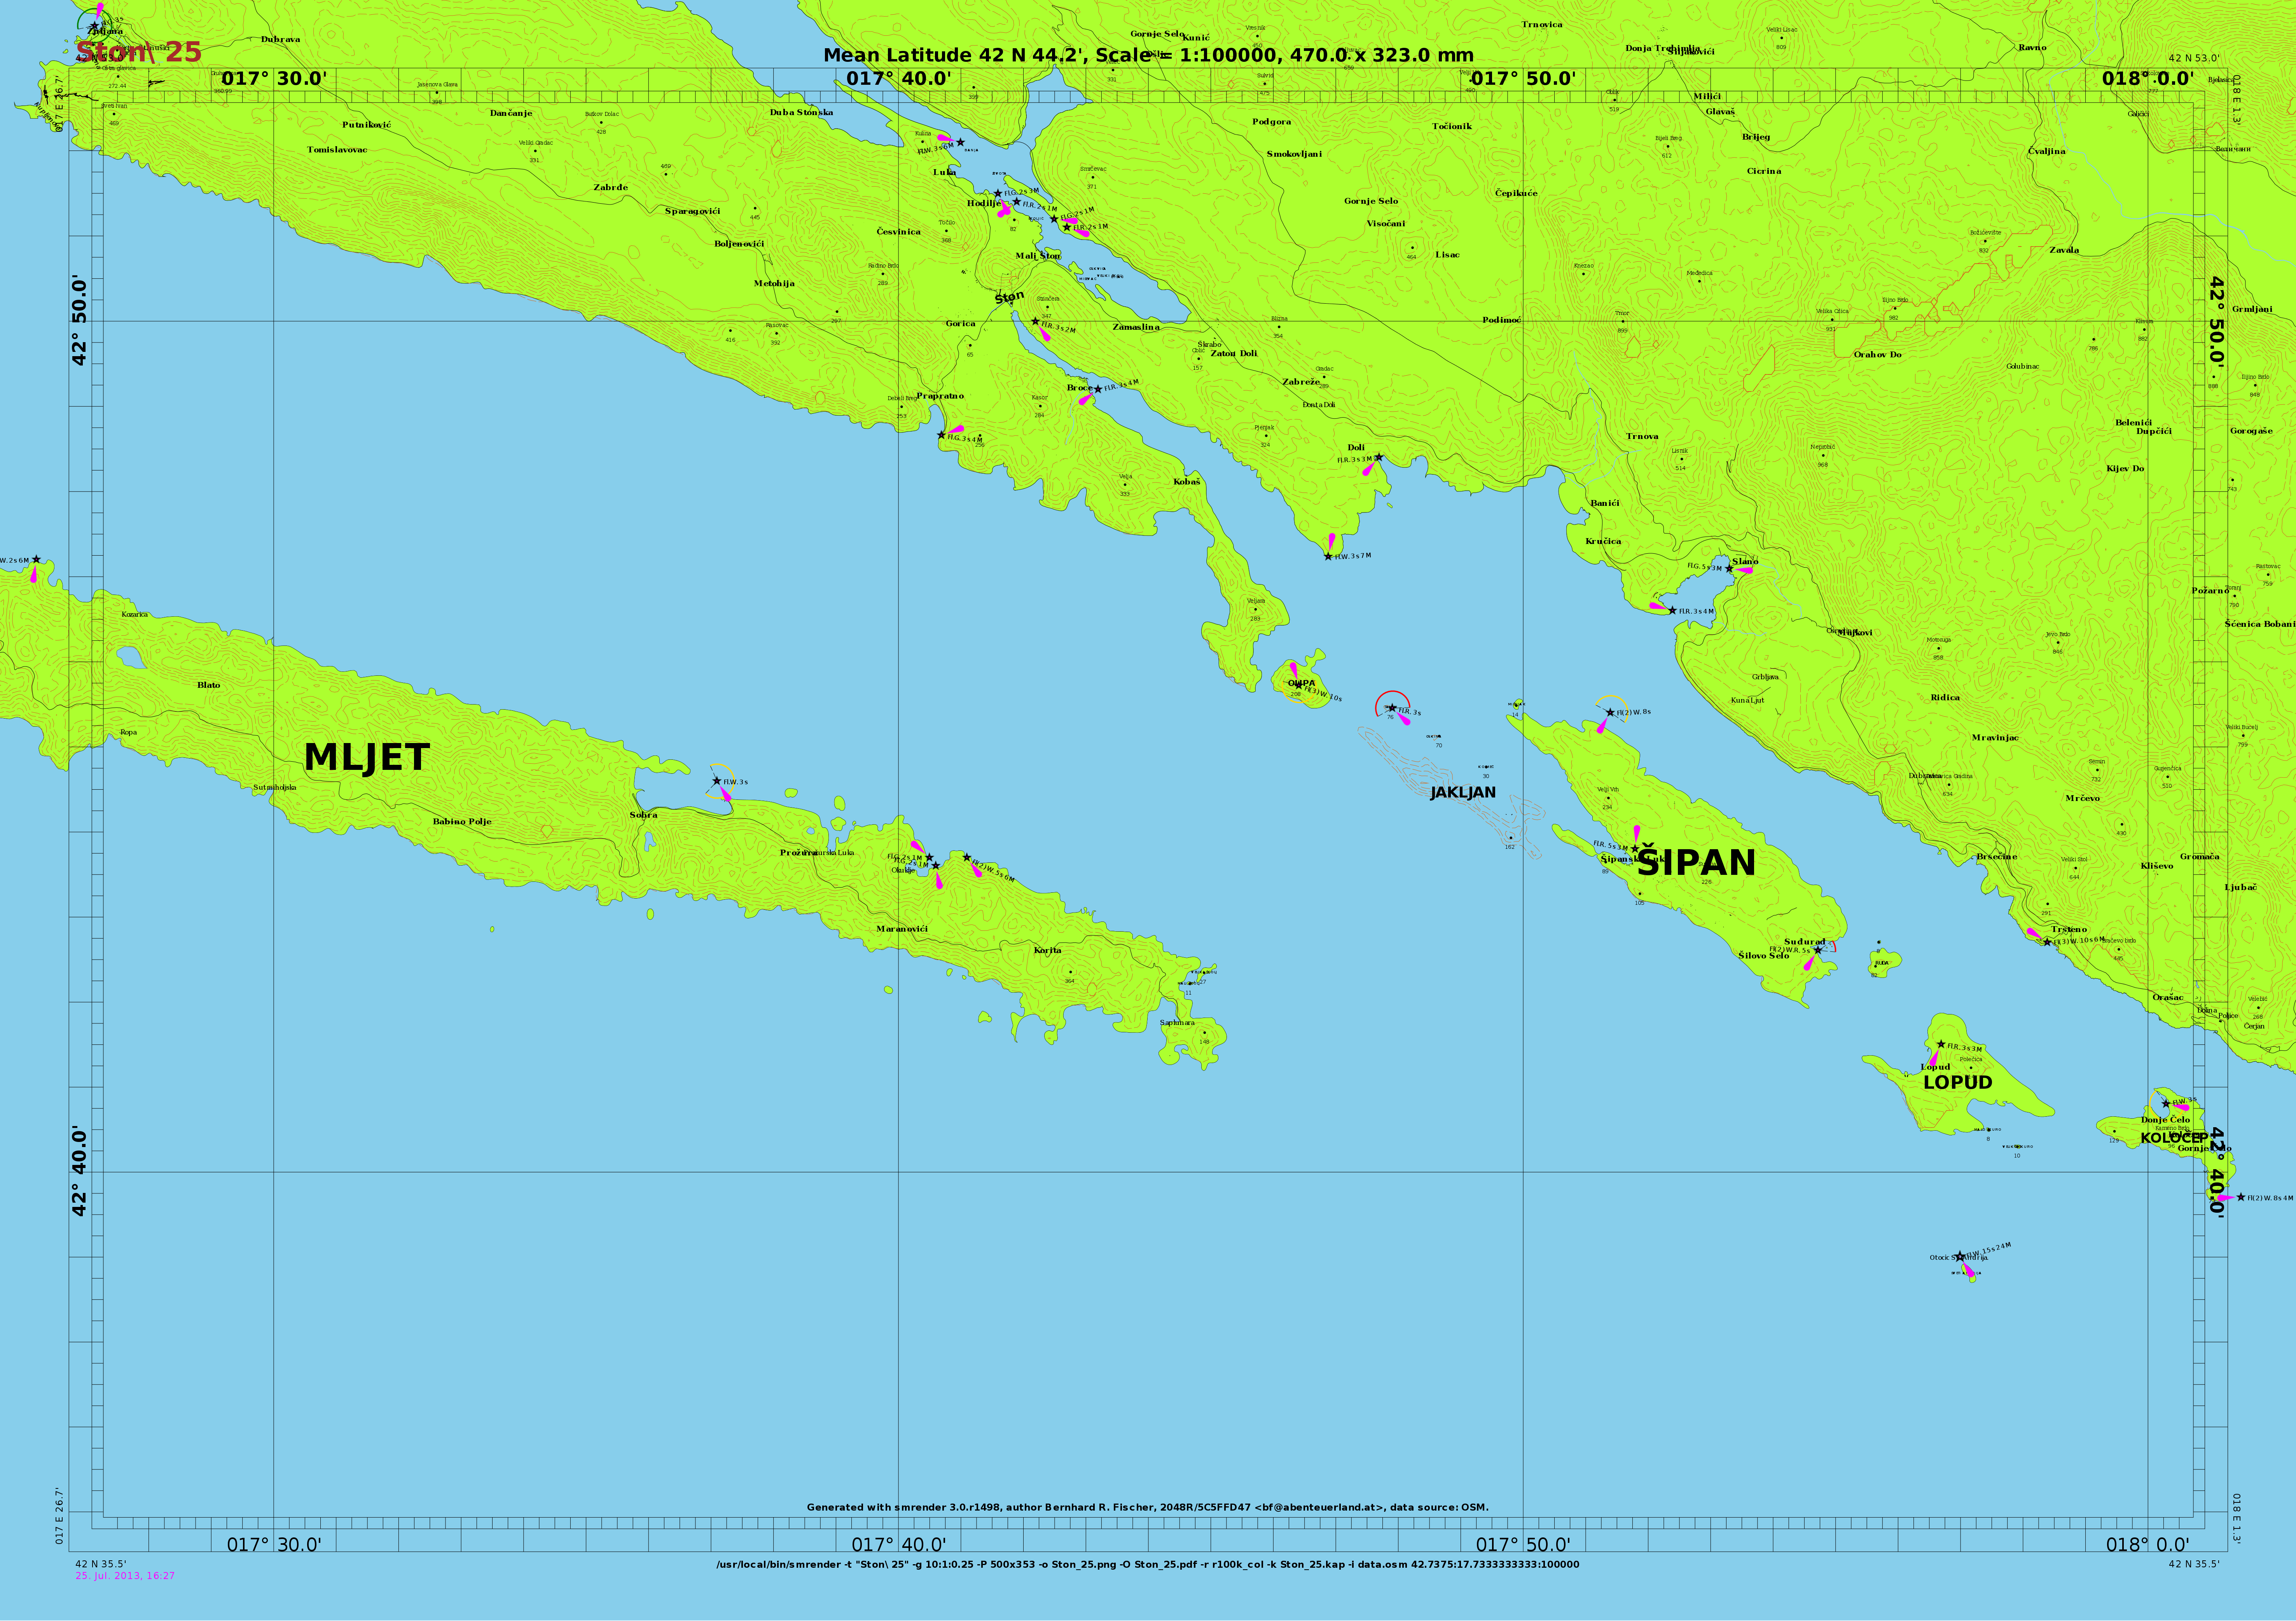Click the Fl.G.3s4M light star near Prapratno
Screen dimensions: 2296x1621
(x=941, y=435)
